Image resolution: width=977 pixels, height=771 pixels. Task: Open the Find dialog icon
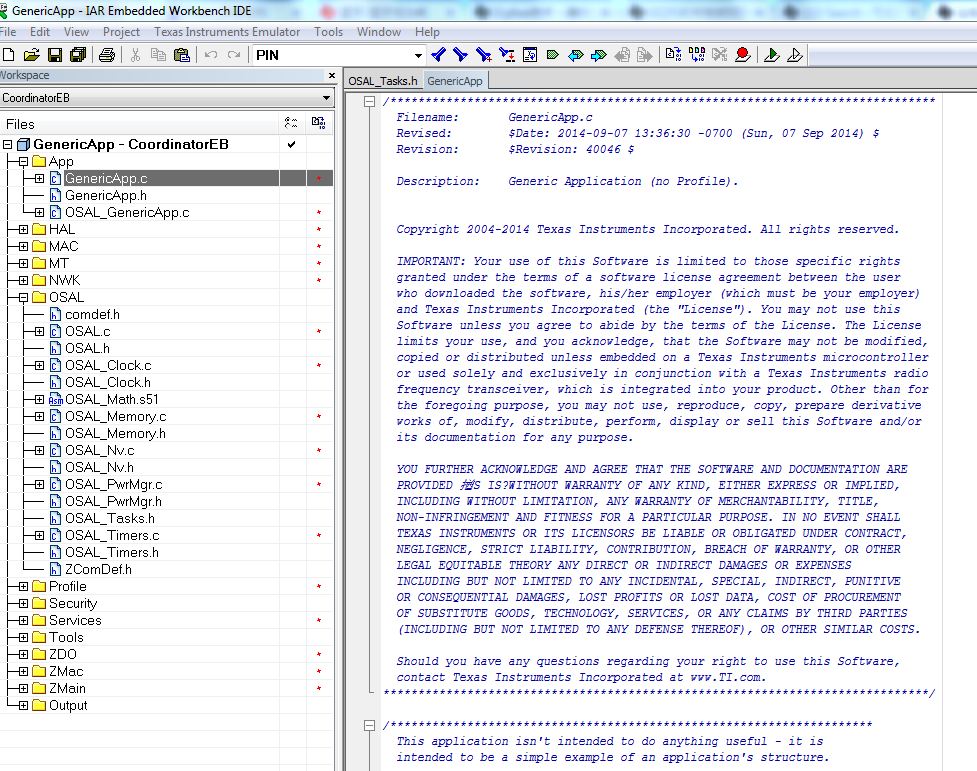coord(484,55)
